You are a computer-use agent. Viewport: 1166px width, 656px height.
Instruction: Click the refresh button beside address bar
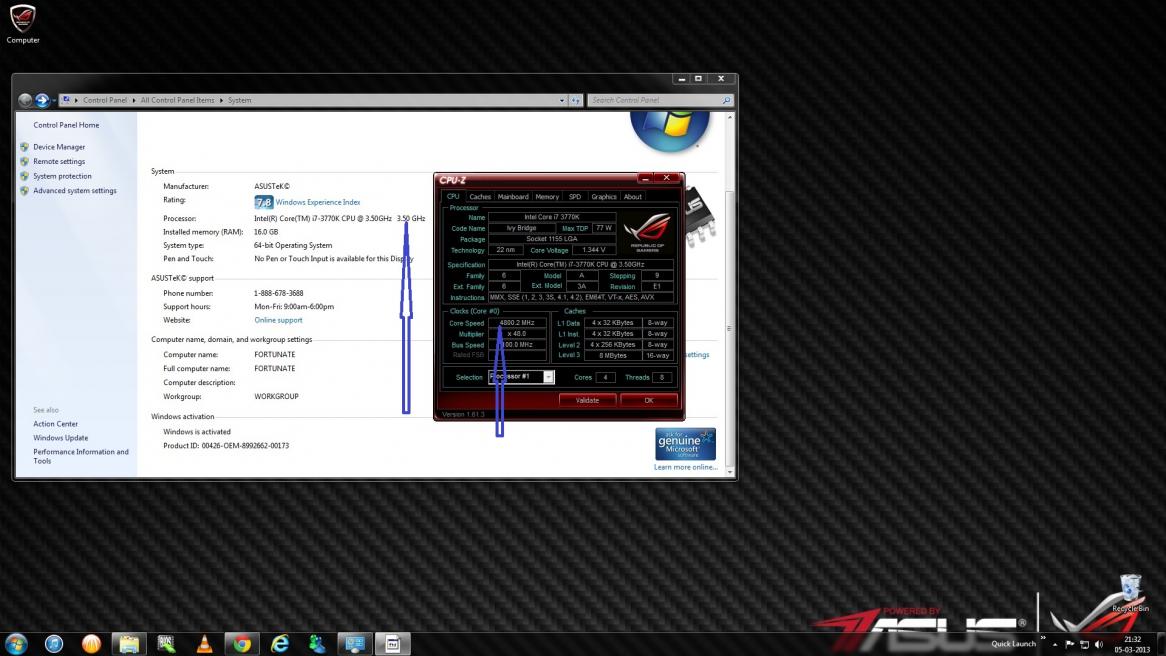[576, 100]
